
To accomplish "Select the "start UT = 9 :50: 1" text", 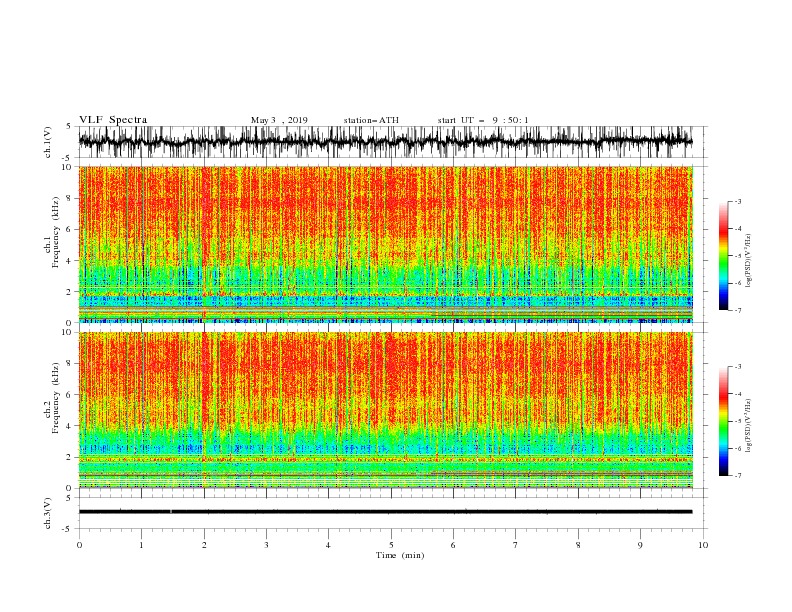I will click(x=482, y=120).
